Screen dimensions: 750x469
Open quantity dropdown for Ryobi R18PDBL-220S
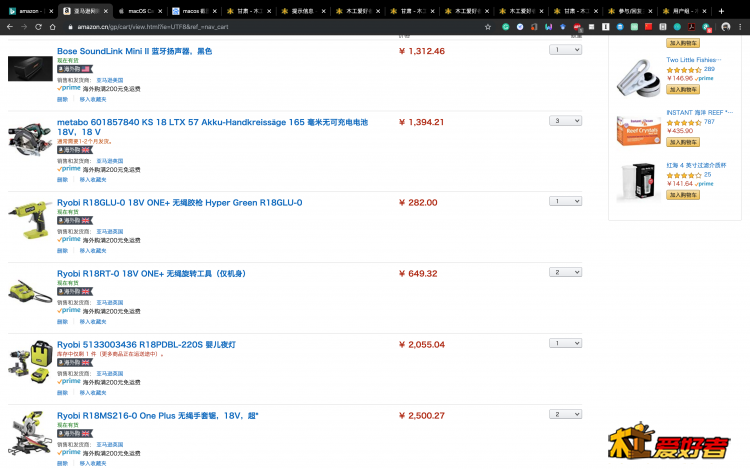click(x=565, y=343)
